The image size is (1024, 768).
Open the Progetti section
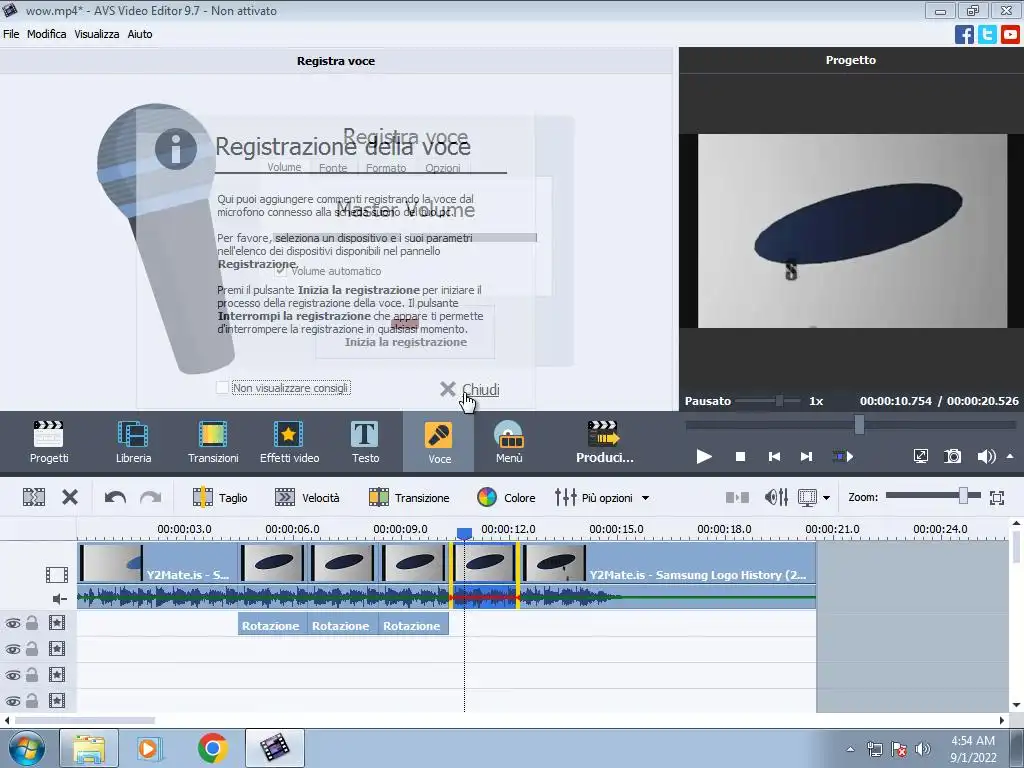(x=49, y=442)
